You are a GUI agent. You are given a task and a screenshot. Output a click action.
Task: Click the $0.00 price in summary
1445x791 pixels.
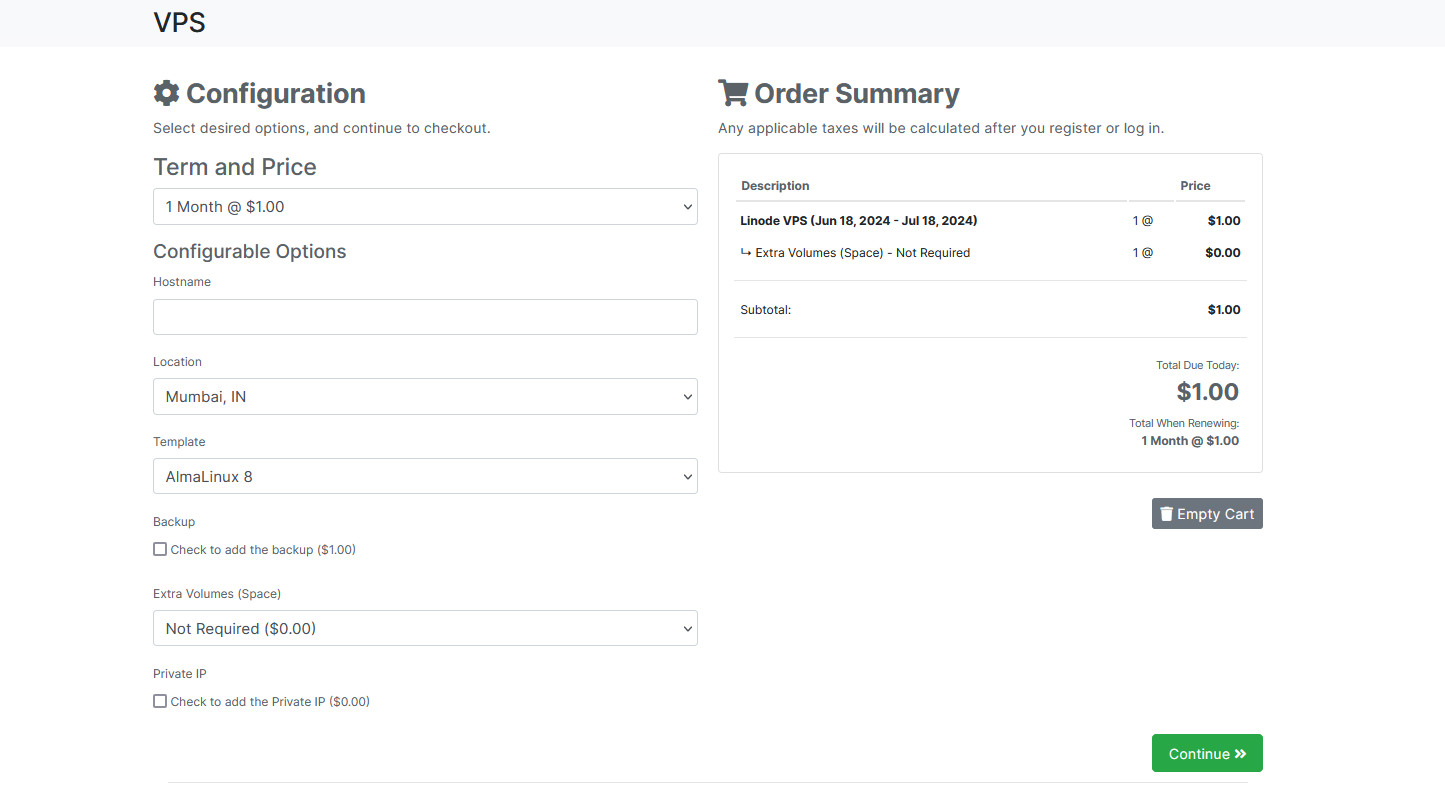1223,253
